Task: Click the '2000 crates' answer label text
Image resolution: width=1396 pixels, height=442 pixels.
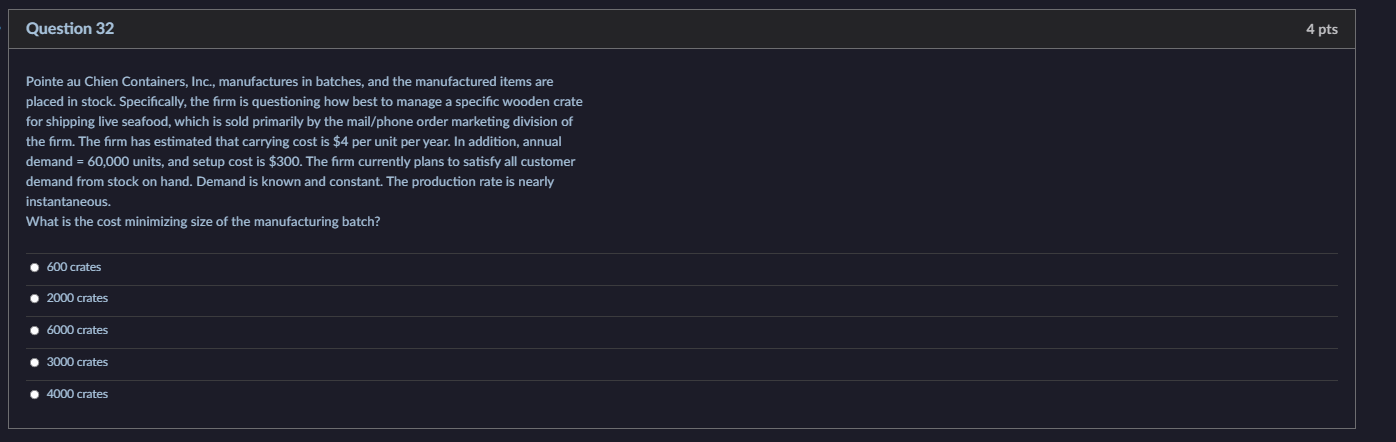Action: pyautogui.click(x=77, y=299)
